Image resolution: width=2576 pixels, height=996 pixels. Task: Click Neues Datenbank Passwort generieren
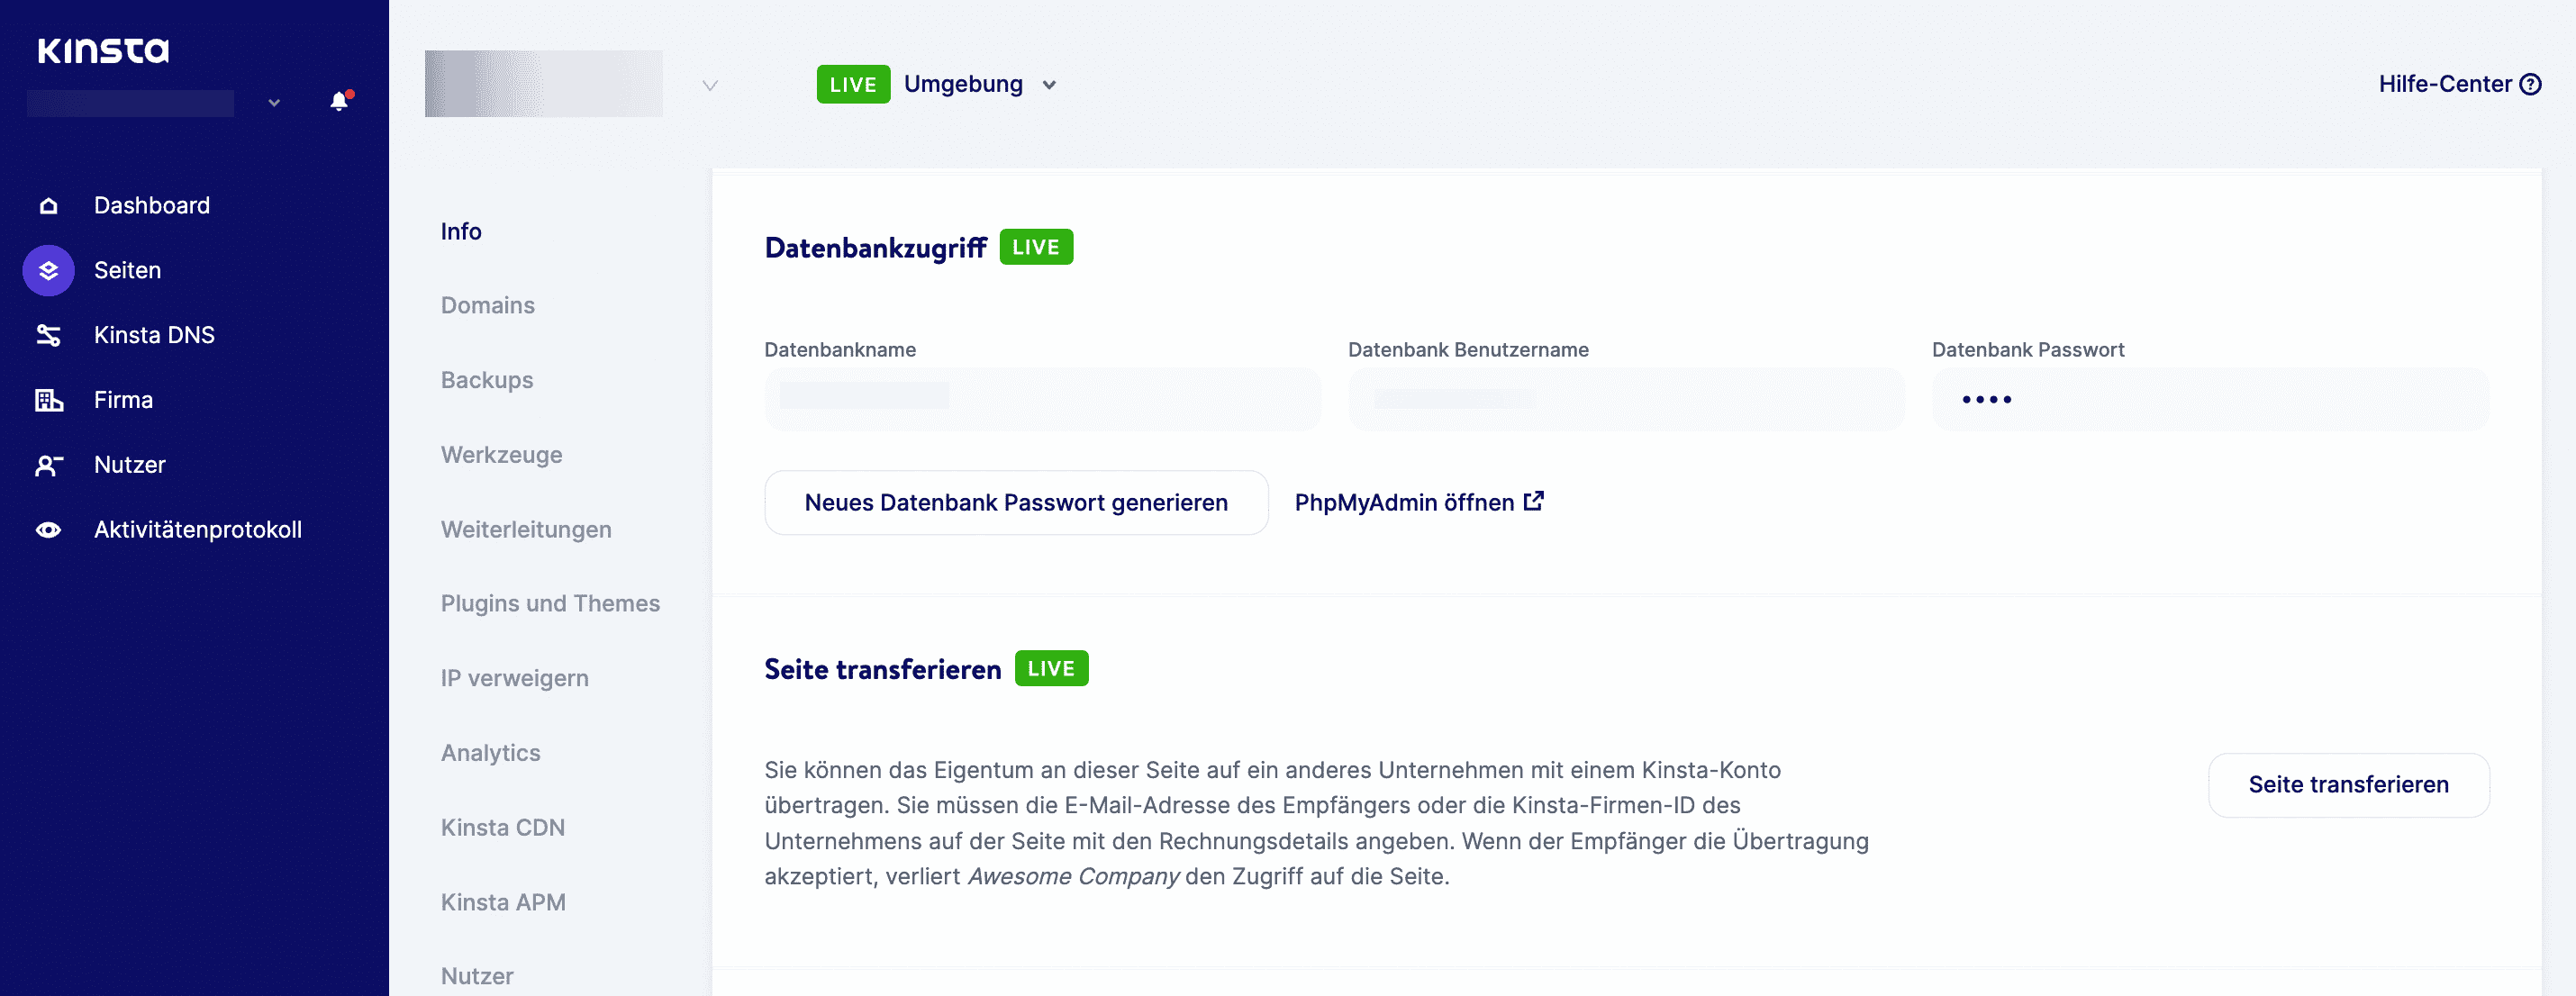(1016, 502)
